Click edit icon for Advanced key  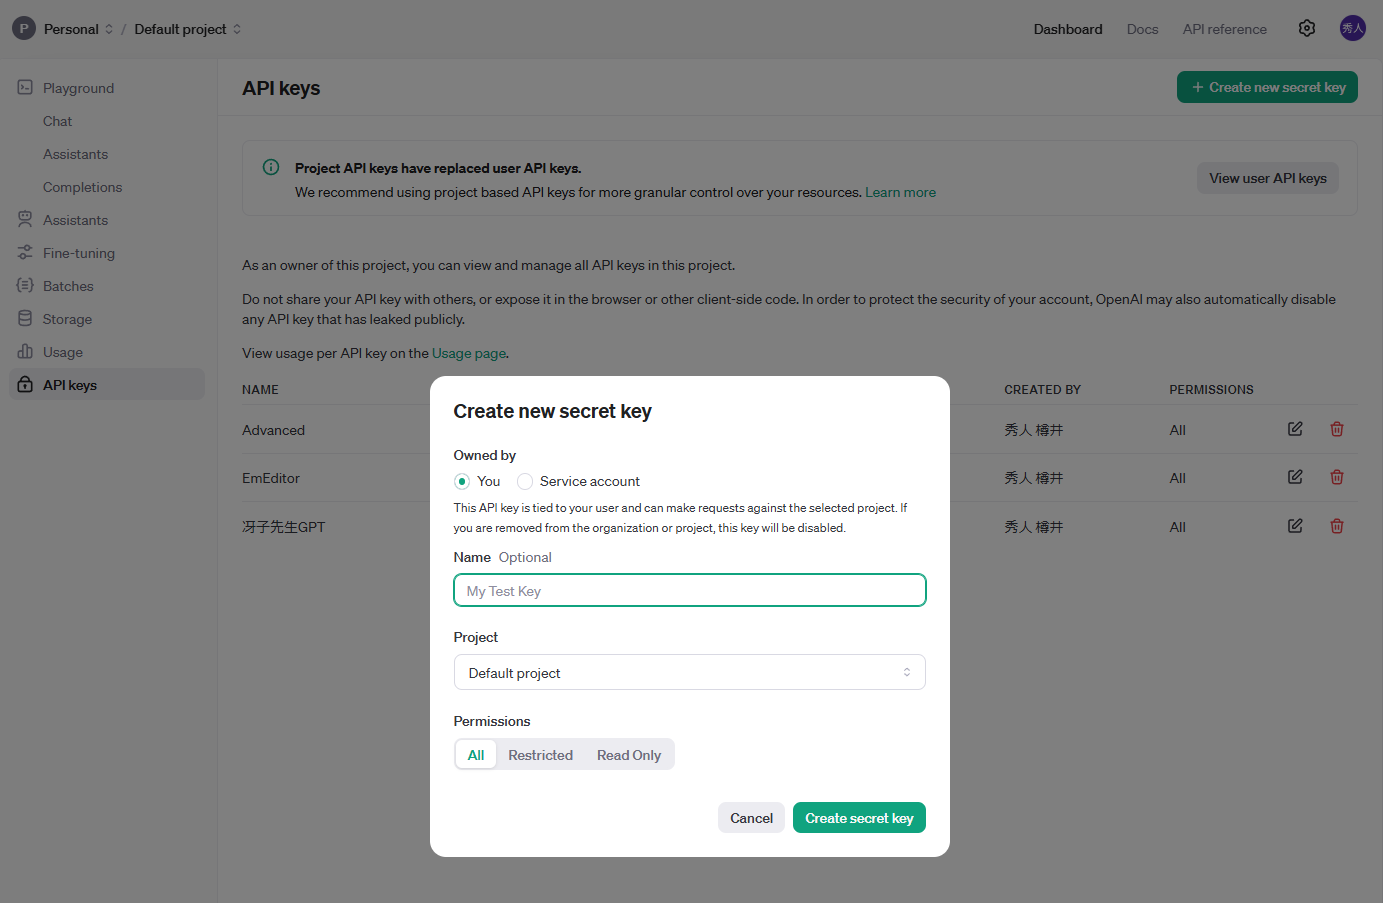tap(1295, 429)
